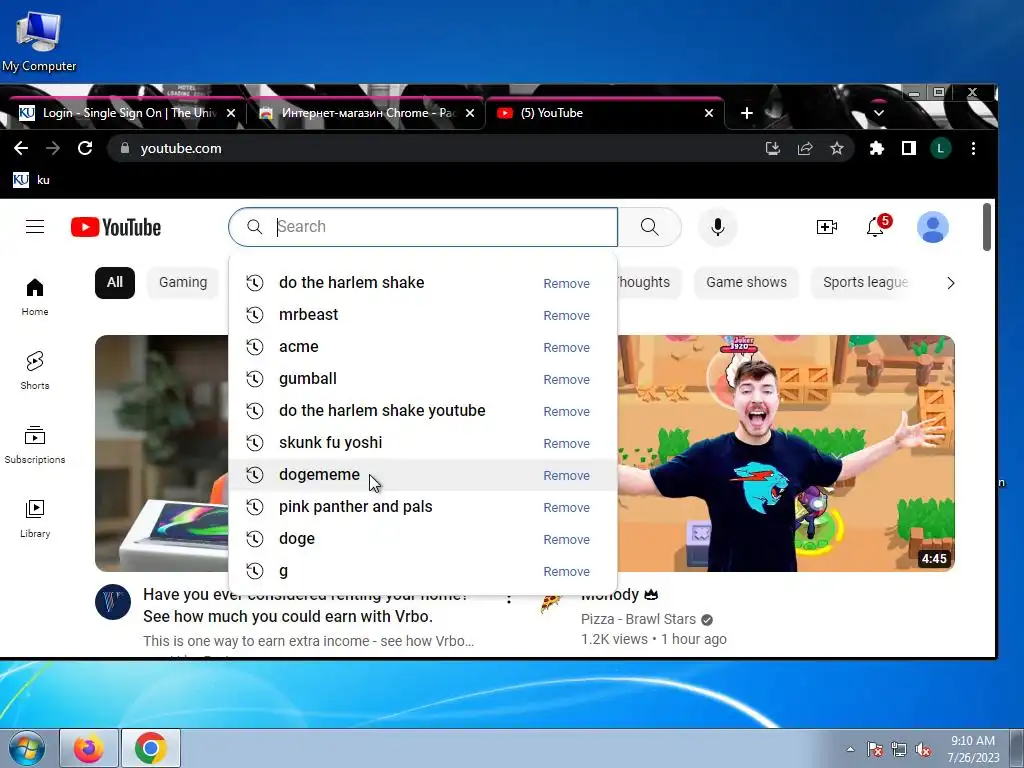Open the YouTube account avatar menu
This screenshot has width=1024, height=768.
point(933,227)
